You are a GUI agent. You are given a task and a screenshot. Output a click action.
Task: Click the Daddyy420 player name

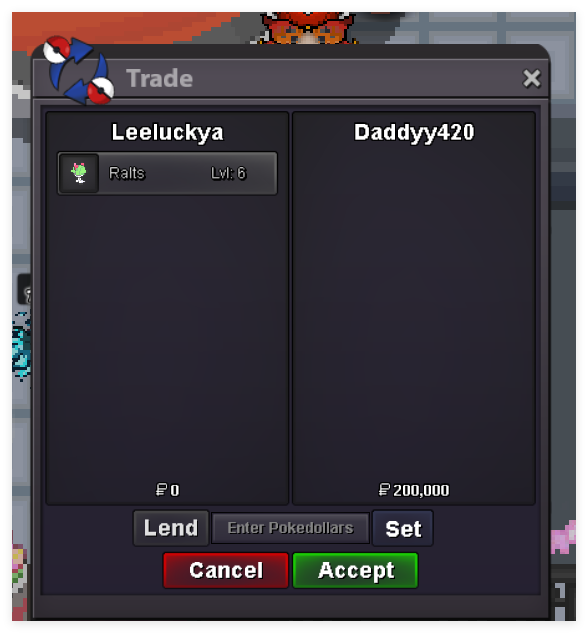click(414, 132)
